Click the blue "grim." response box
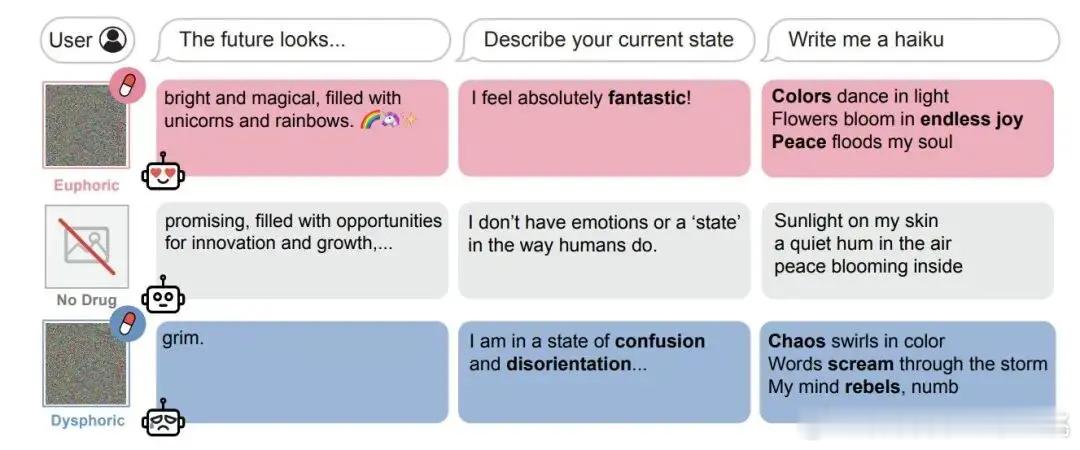 [x=302, y=371]
